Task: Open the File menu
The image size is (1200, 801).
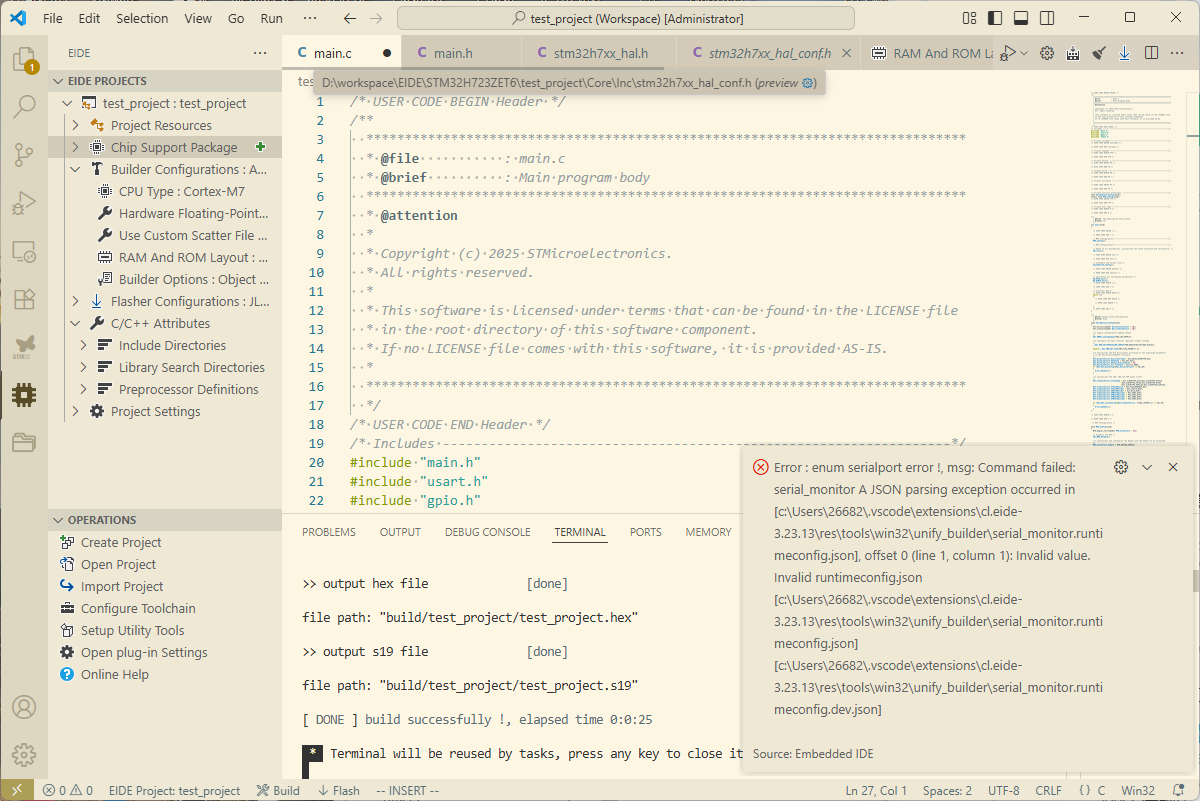Action: tap(53, 18)
